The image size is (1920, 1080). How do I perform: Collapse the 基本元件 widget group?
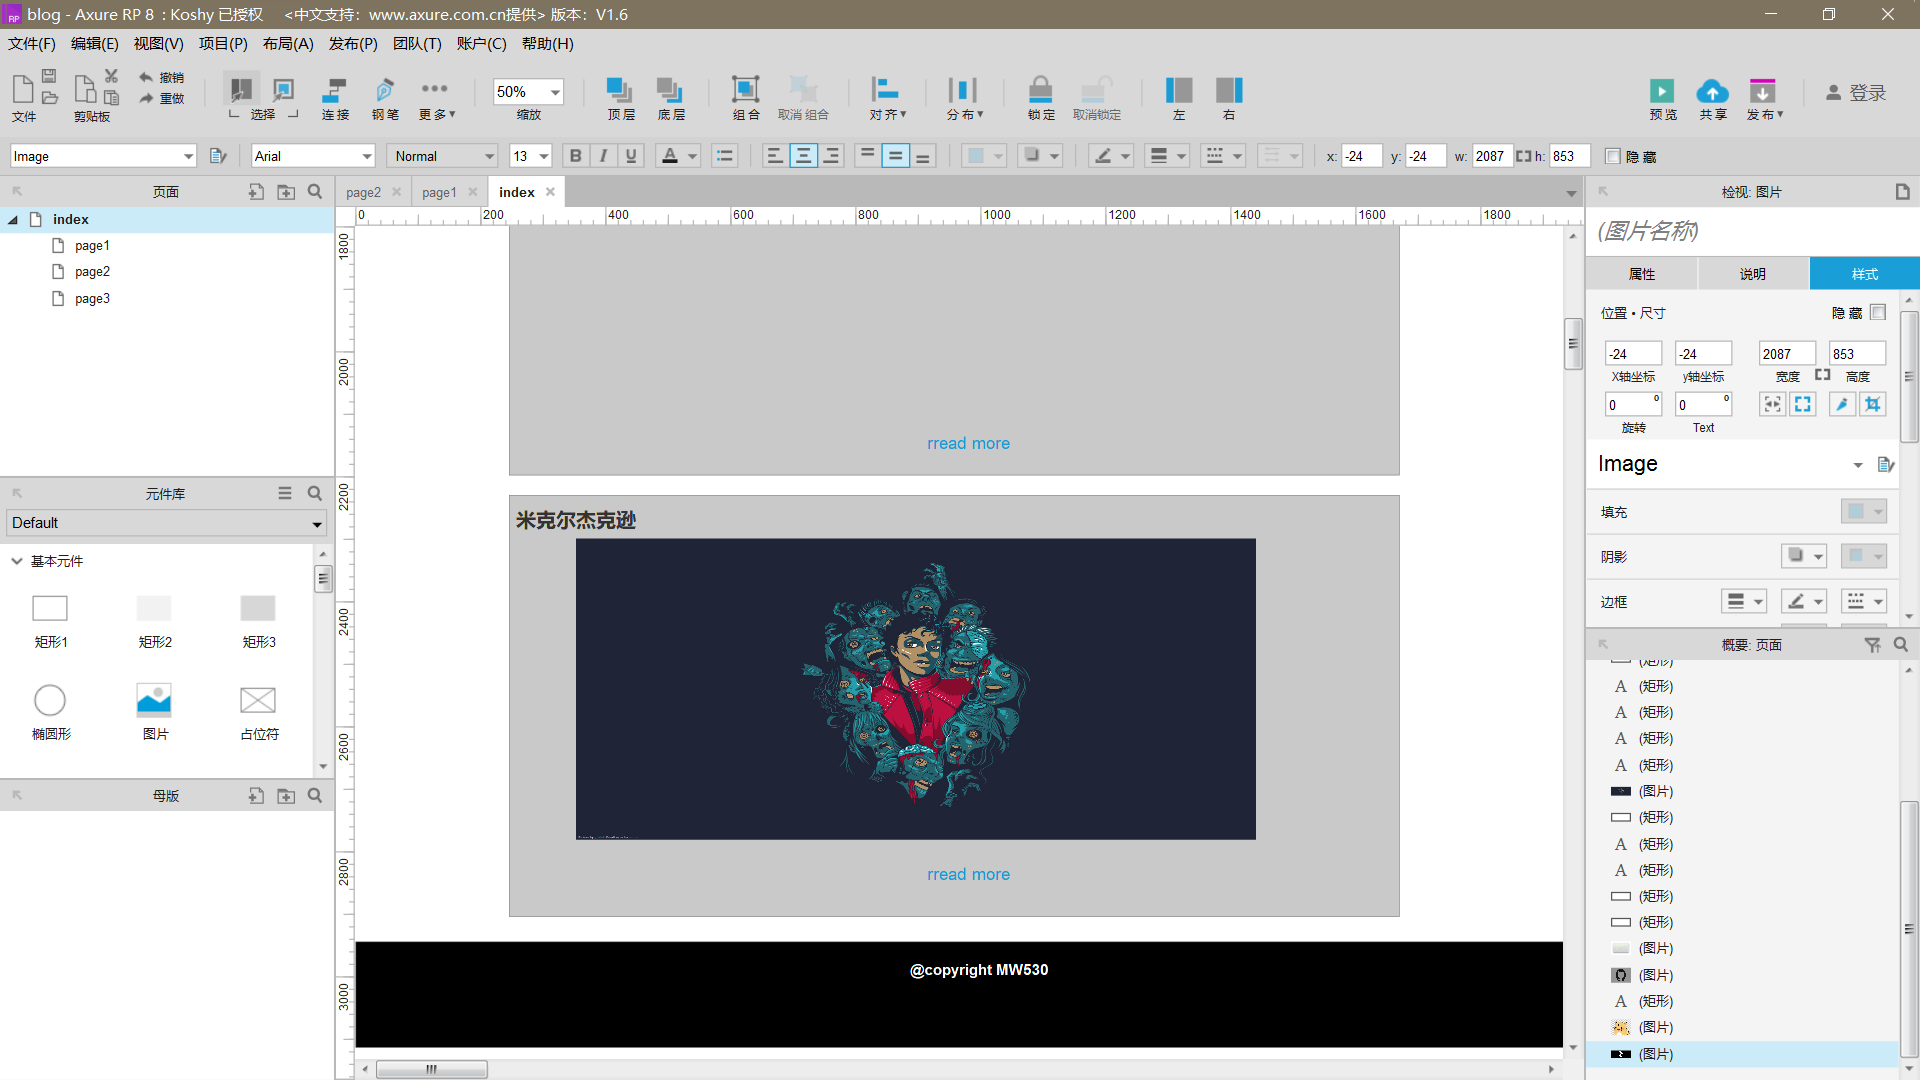pyautogui.click(x=17, y=561)
